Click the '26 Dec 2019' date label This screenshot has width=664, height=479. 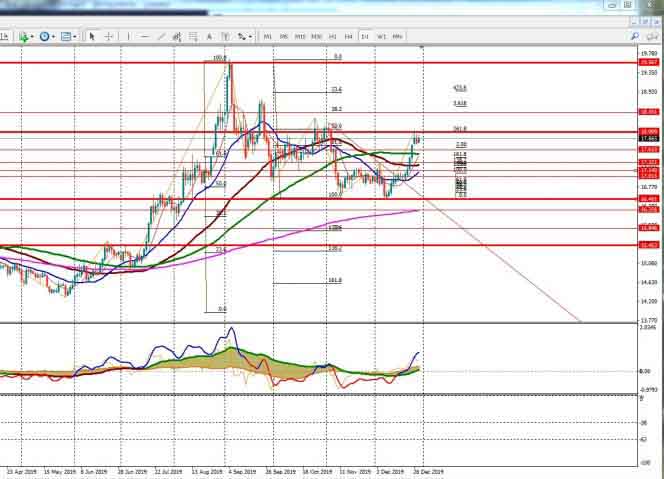point(428,471)
